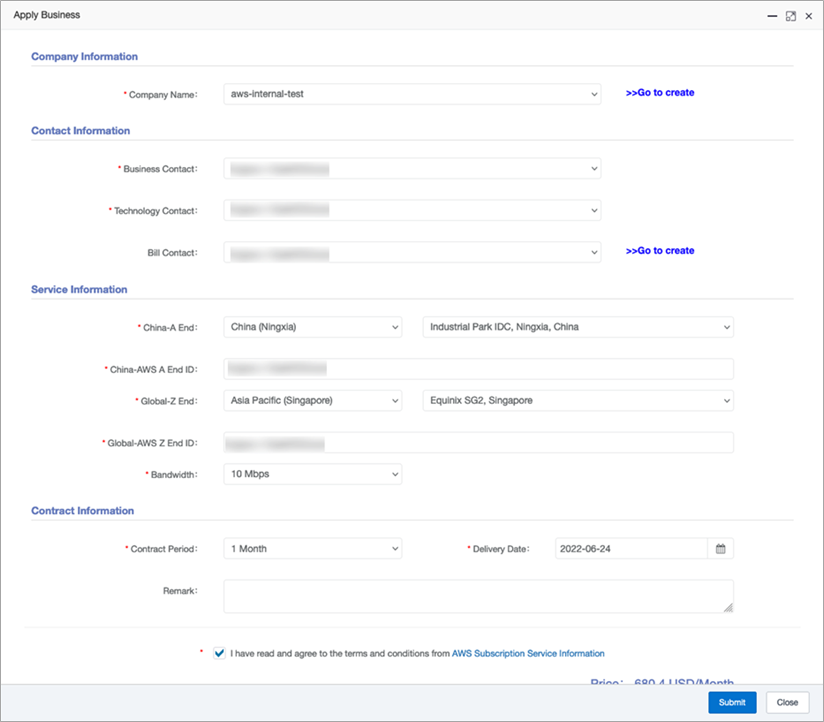Toggle the terms and conditions agreement checkbox
824x722 pixels.
(219, 653)
